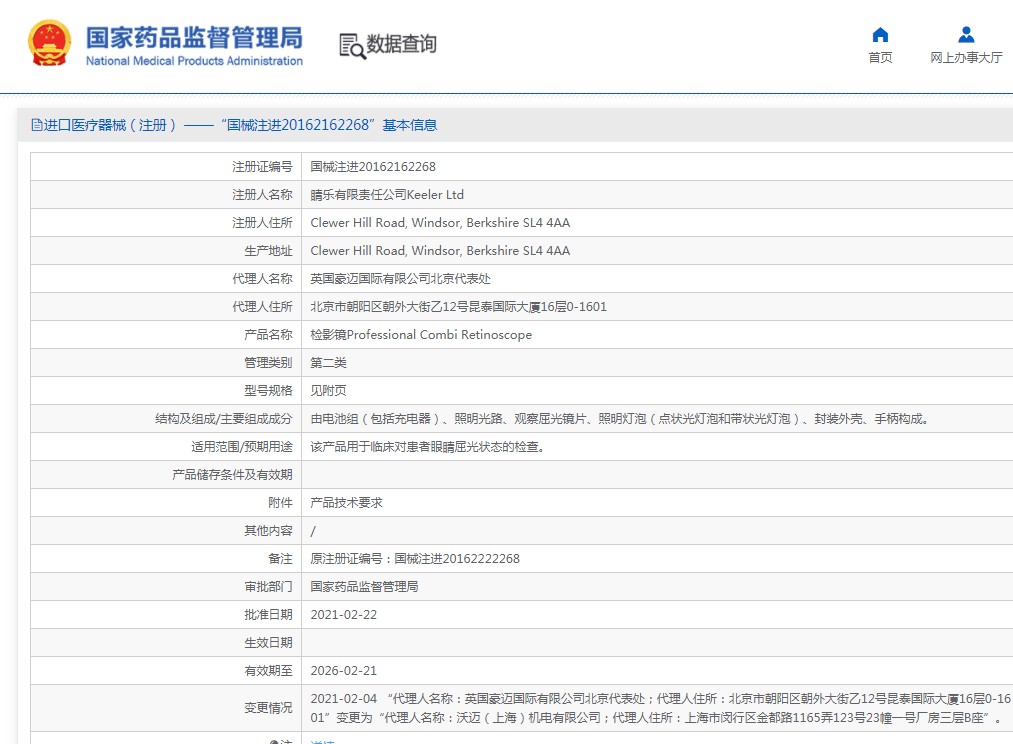
Task: Click the 原注册证编号 remark text
Action: [415, 559]
